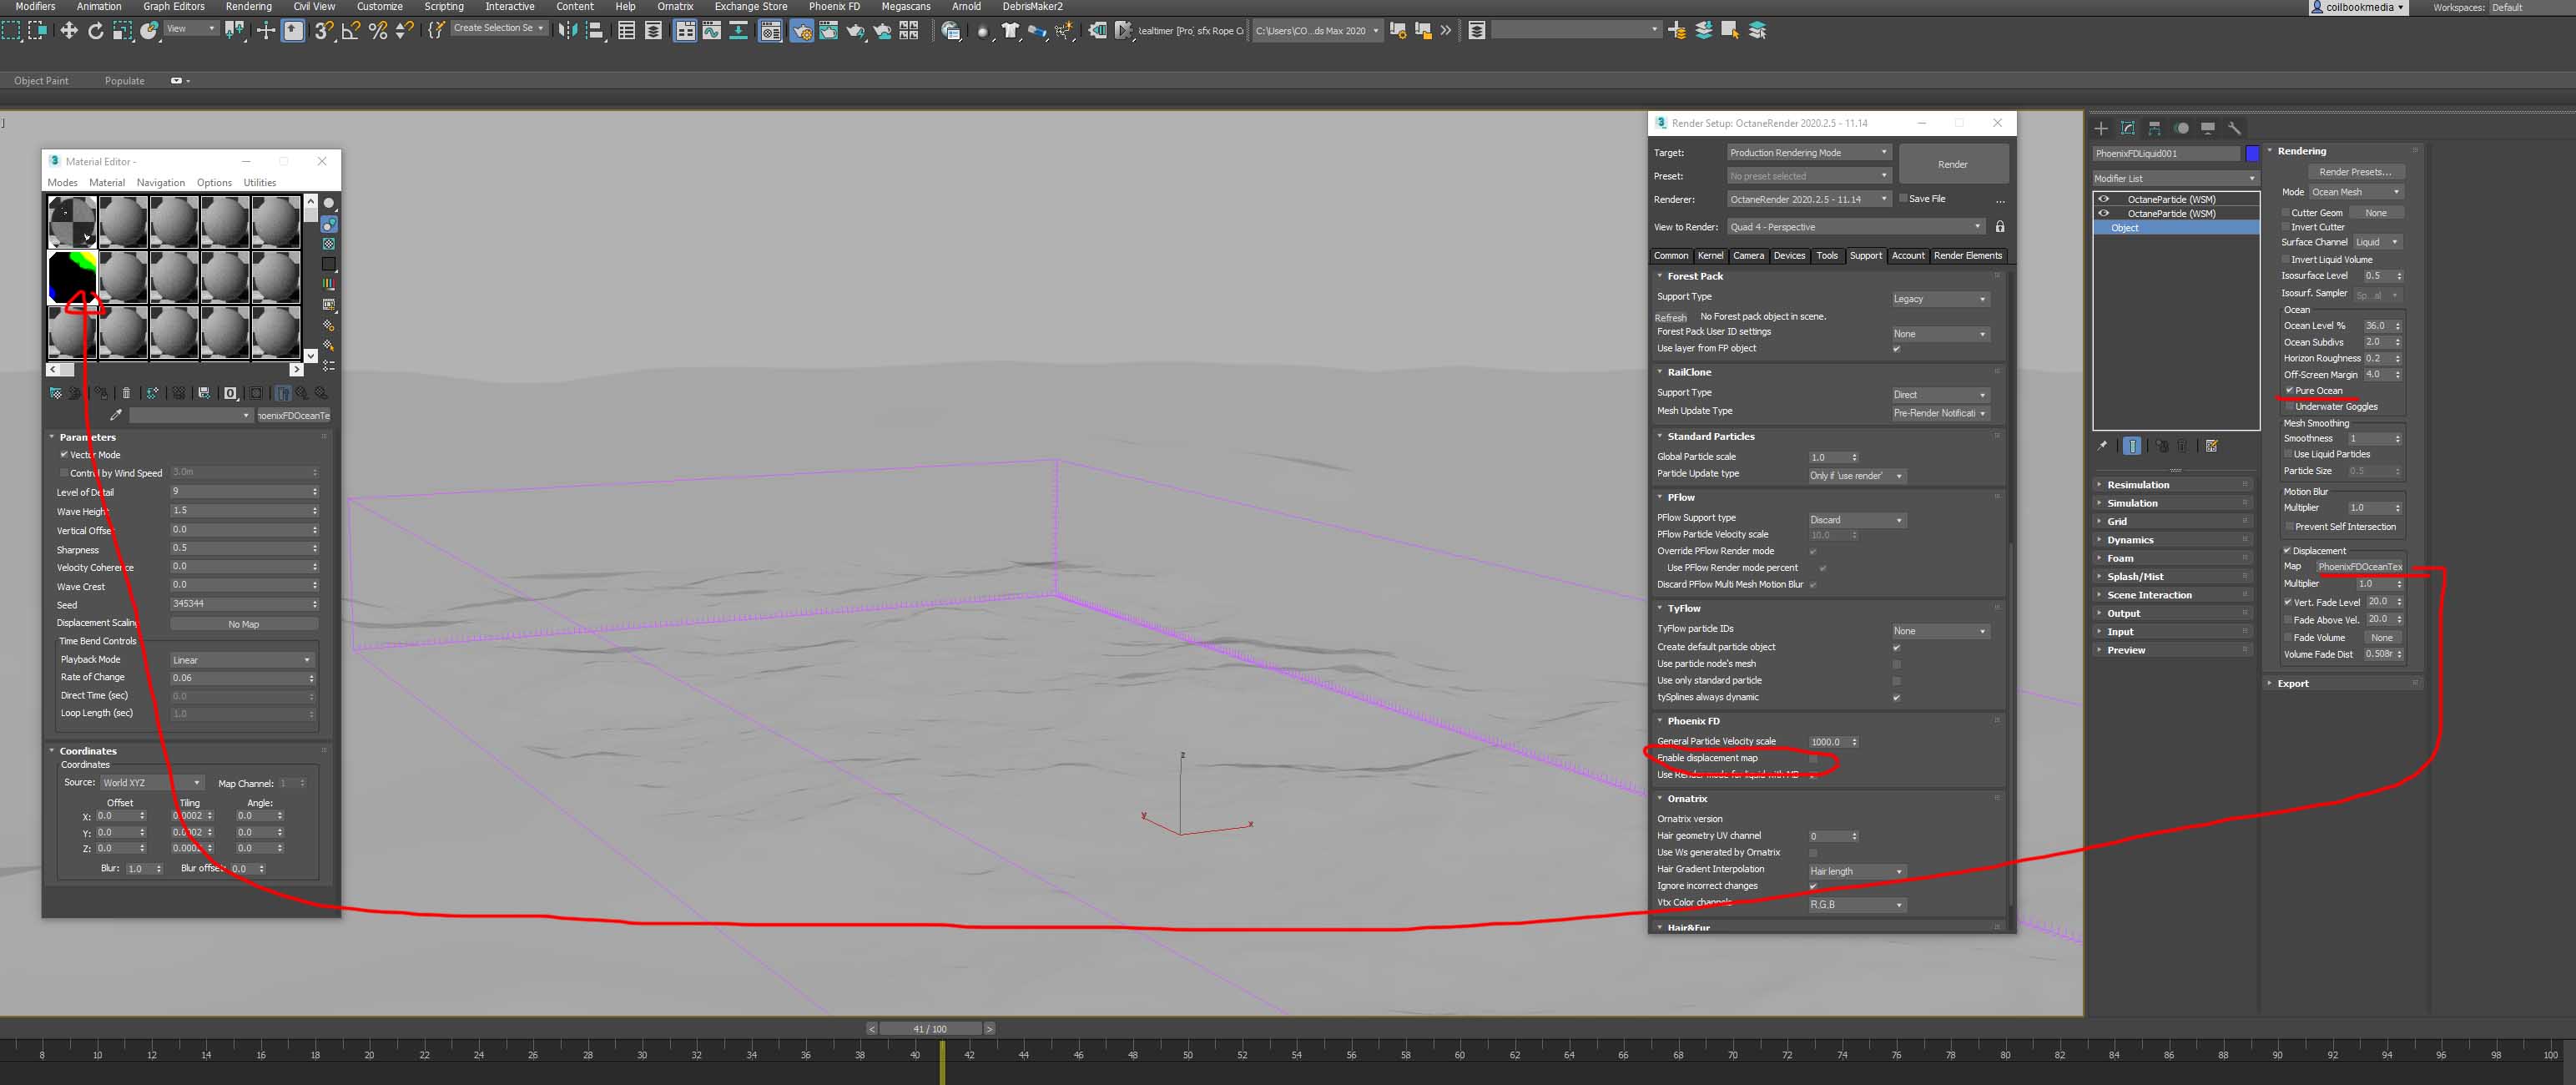
Task: Expand the Modifier List dropdown
Action: click(2175, 178)
